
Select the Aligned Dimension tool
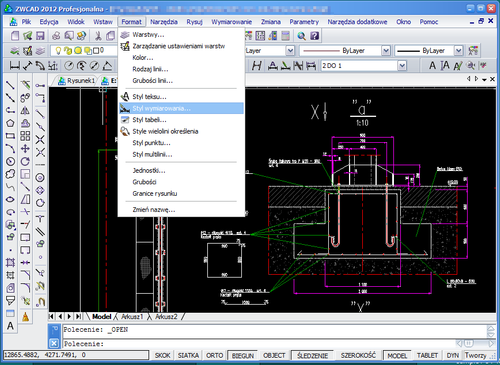[27, 66]
